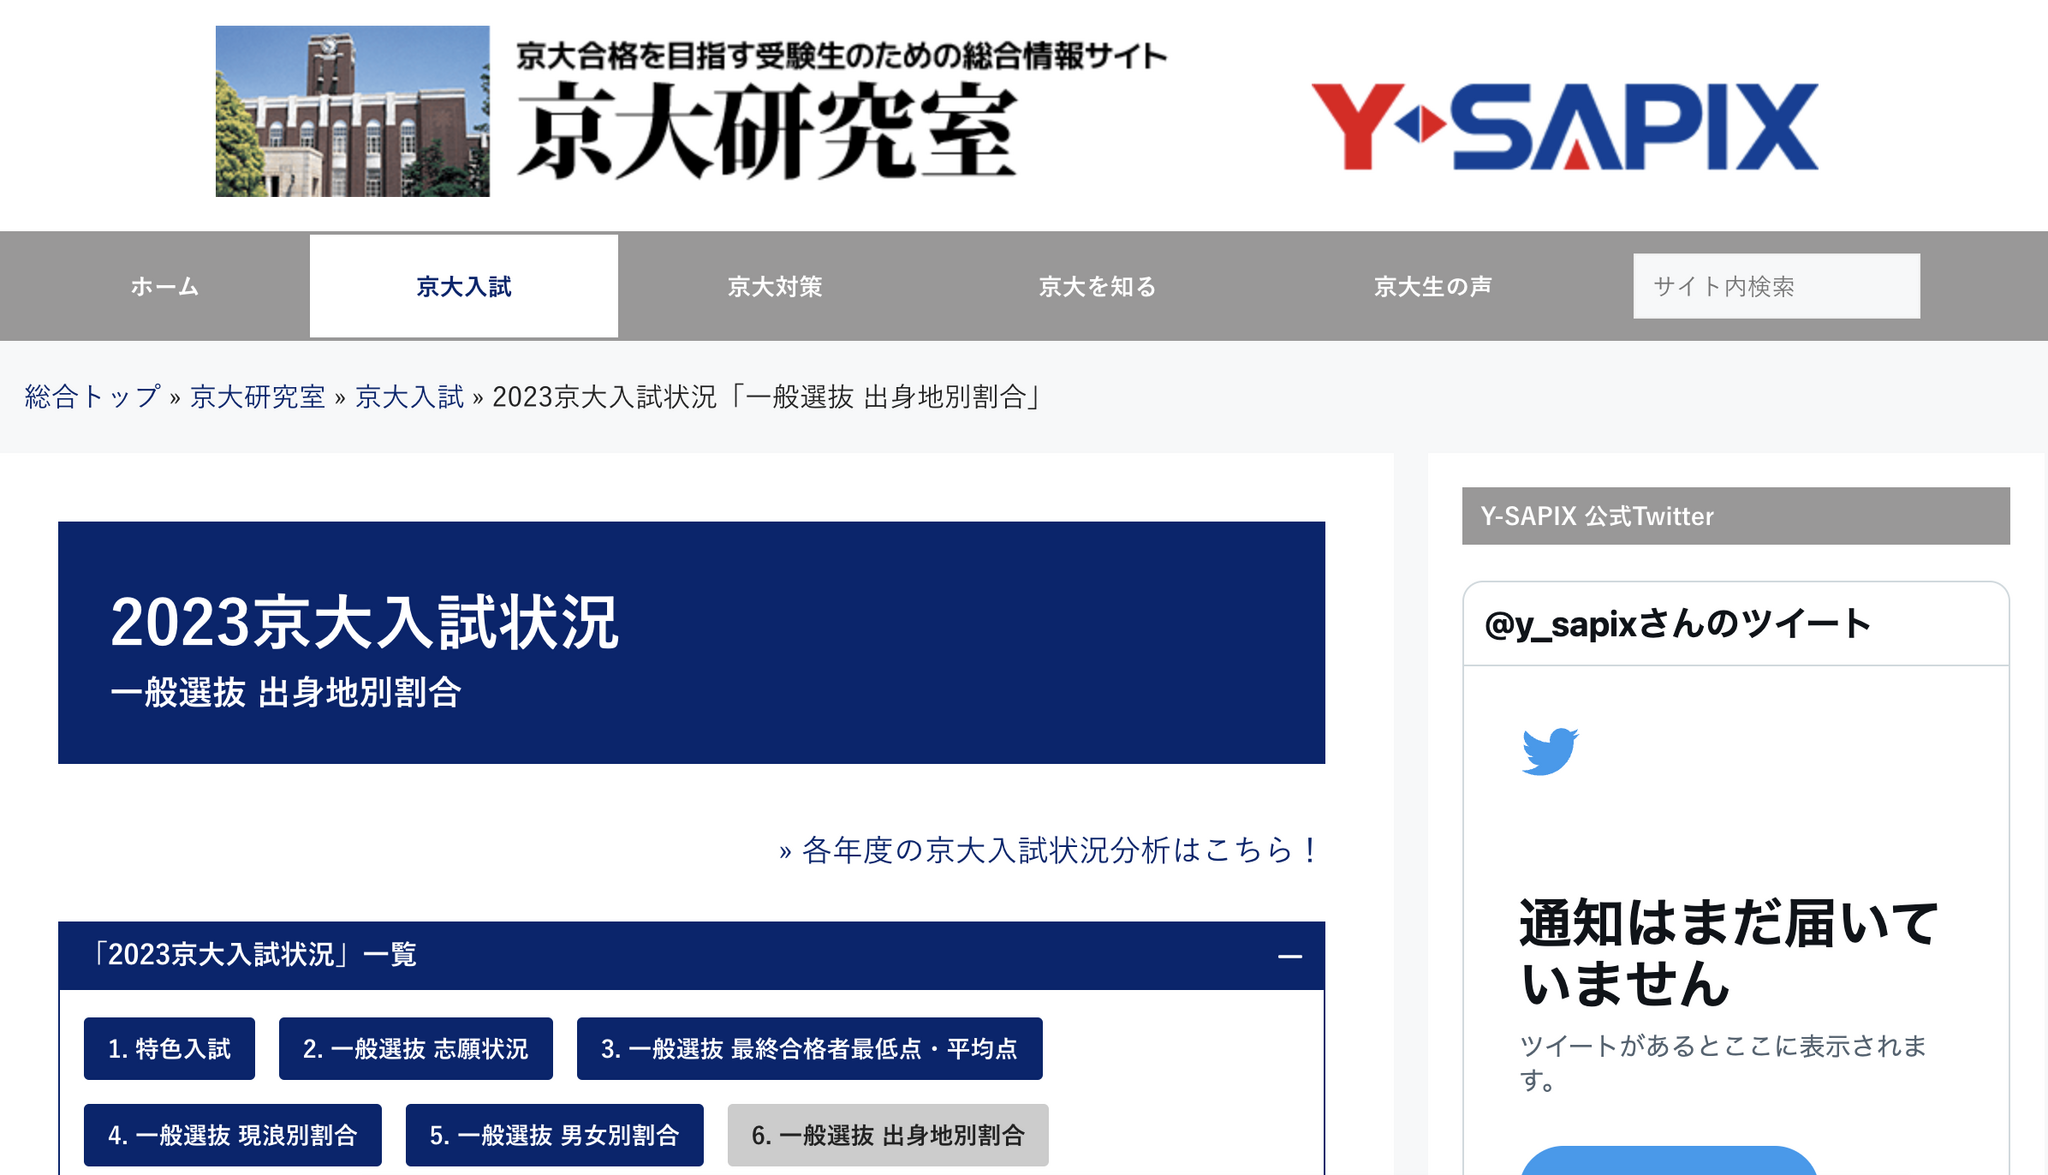Follow the 総合トップ breadcrumb link
Screen dimensions: 2048x1175
[92, 397]
